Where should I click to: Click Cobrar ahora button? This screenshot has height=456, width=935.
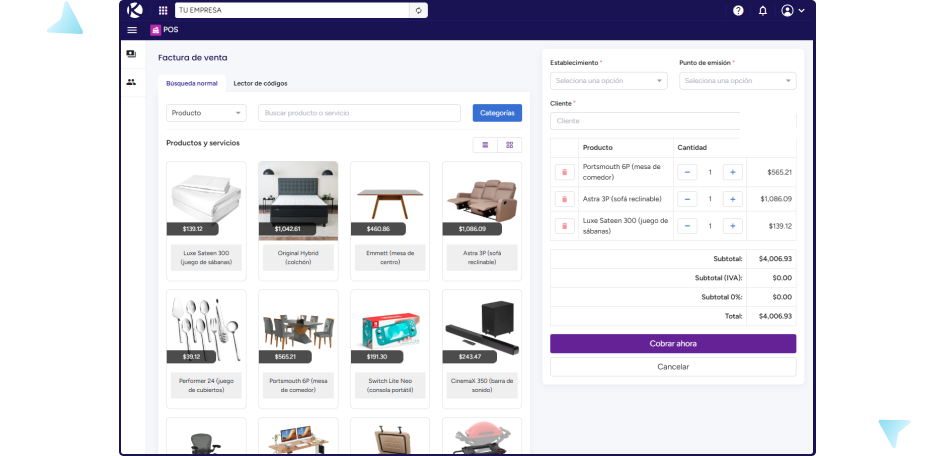tap(673, 343)
